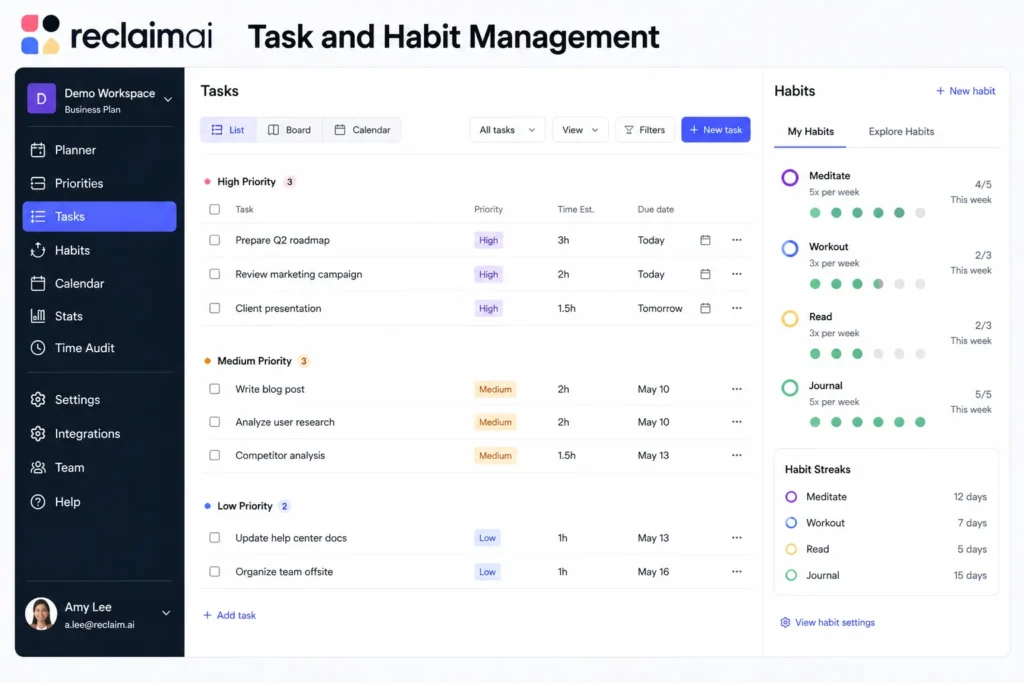
Task: Expand the Amy Lee account menu
Action: tap(166, 613)
